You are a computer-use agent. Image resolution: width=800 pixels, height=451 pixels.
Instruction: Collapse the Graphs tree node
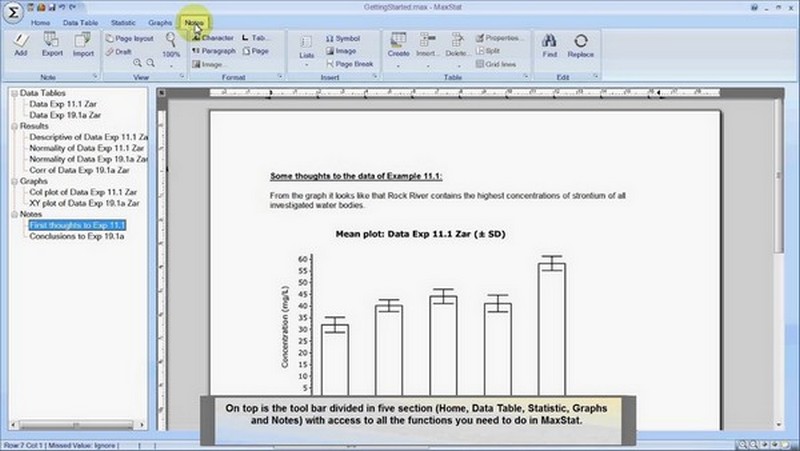click(14, 182)
